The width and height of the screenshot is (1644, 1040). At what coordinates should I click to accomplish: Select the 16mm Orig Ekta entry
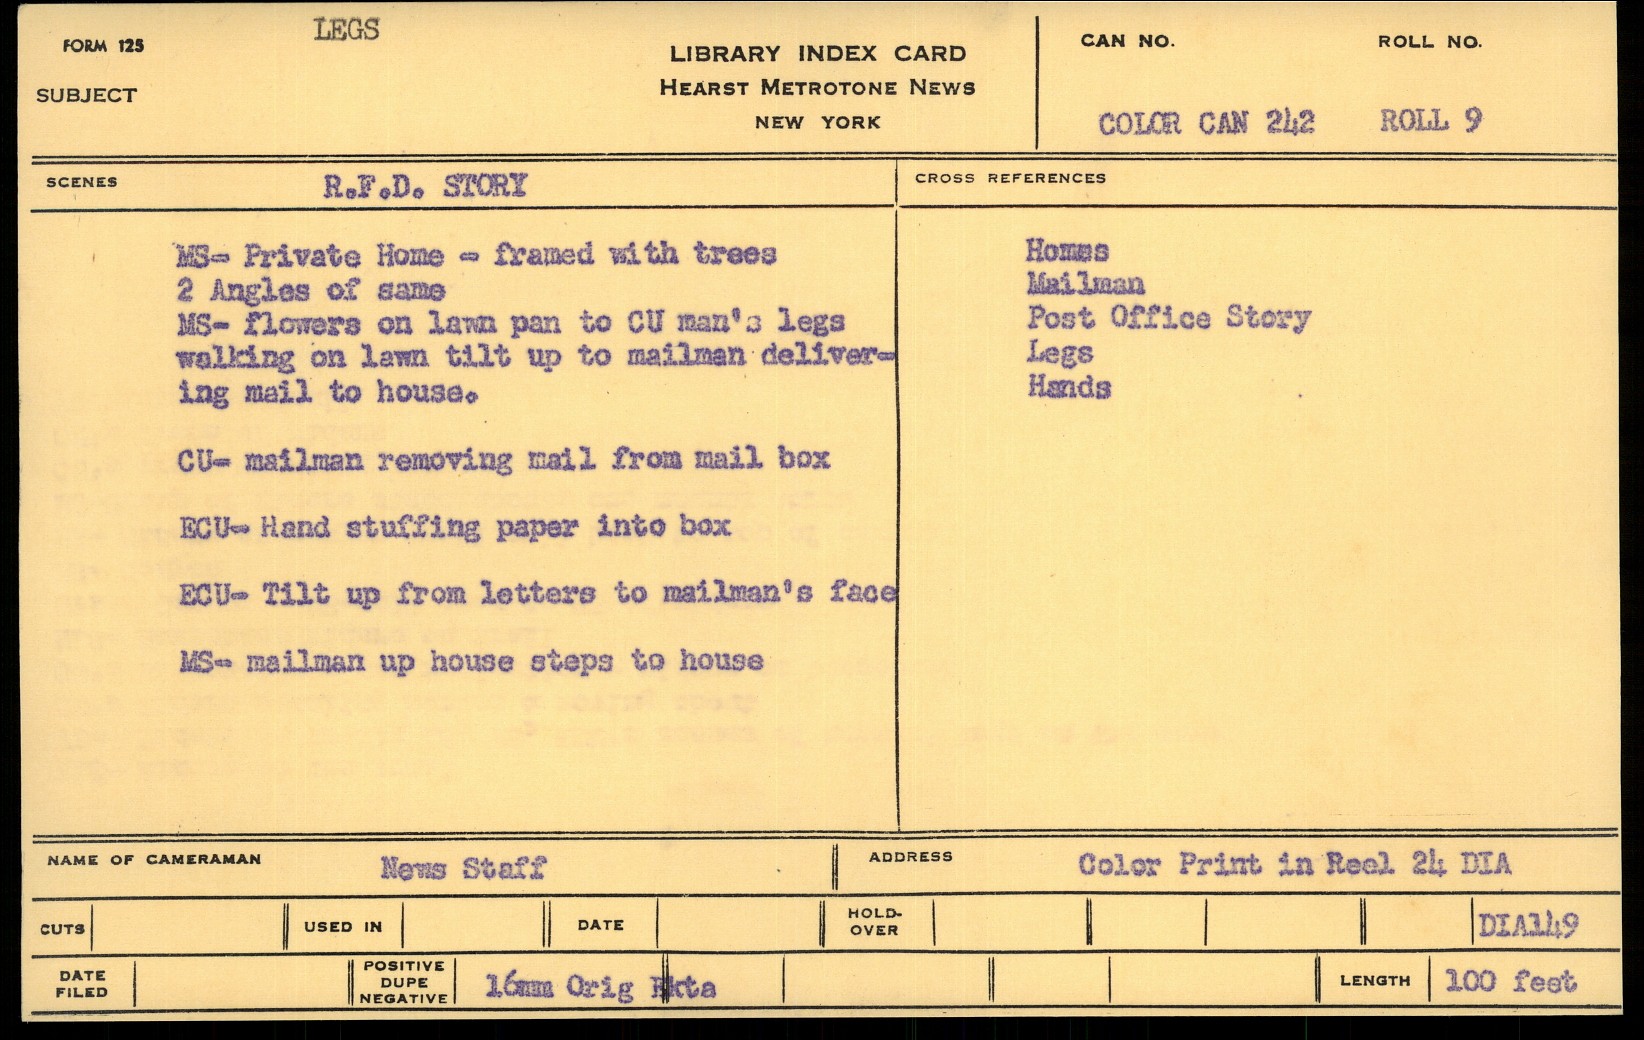click(600, 987)
